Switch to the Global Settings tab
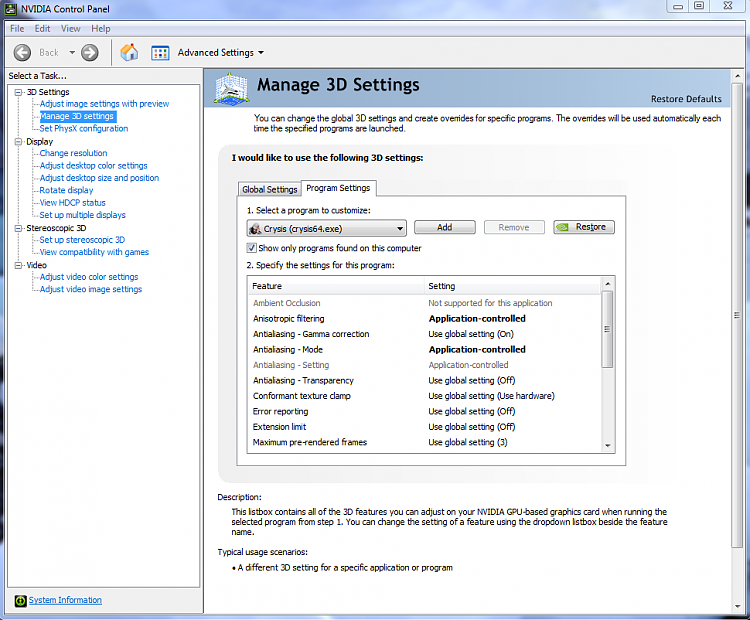The image size is (750, 620). pos(269,189)
